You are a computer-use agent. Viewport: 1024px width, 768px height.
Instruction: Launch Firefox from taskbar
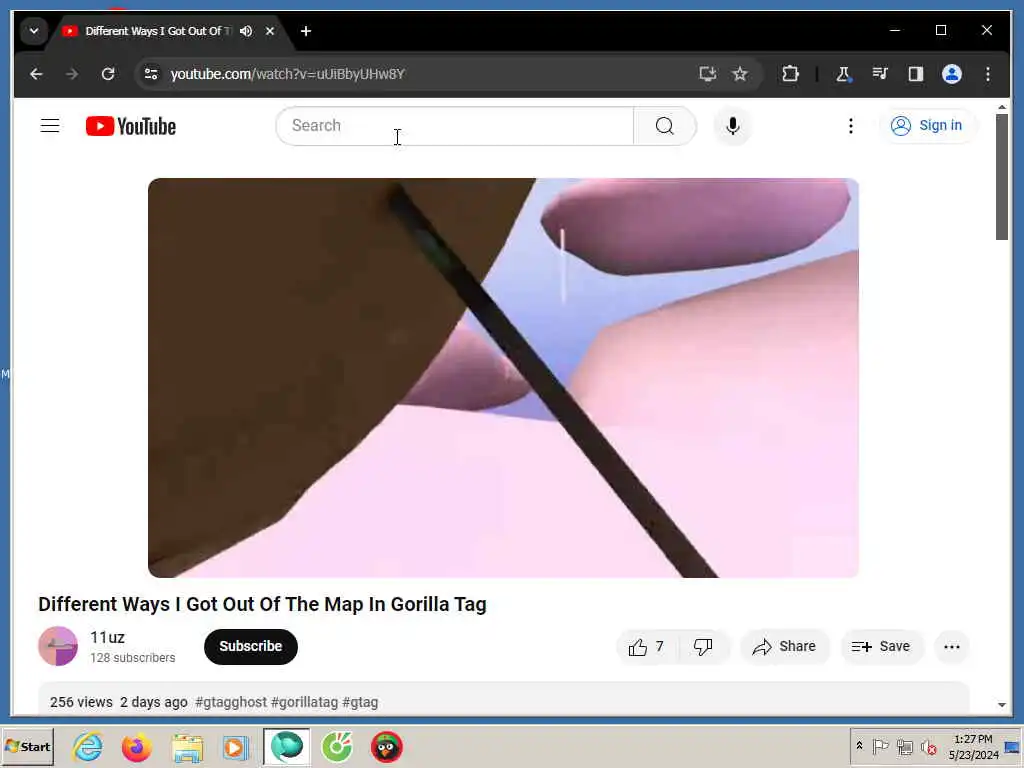[x=136, y=746]
